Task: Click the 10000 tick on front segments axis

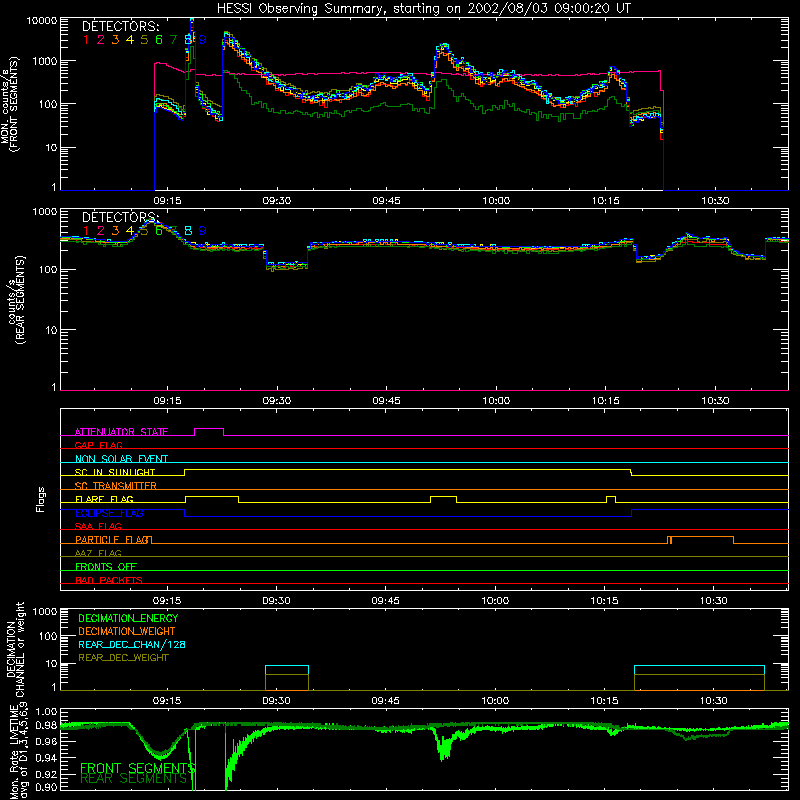Action: (x=41, y=20)
